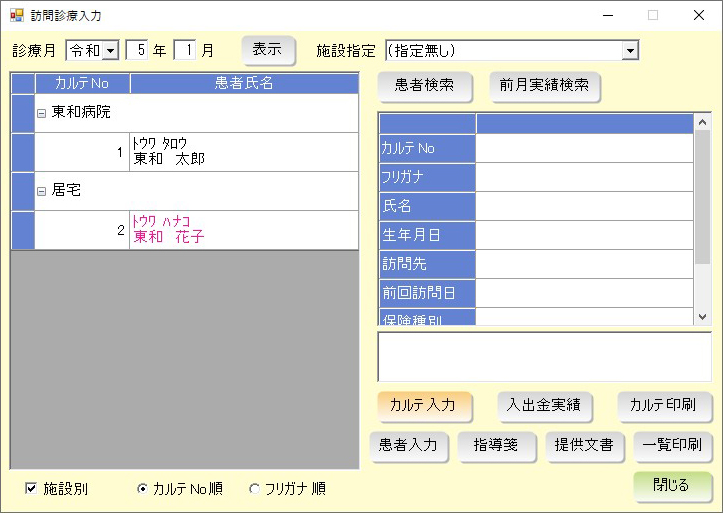This screenshot has width=723, height=513.
Task: Open 前月実績検索
Action: tap(545, 86)
